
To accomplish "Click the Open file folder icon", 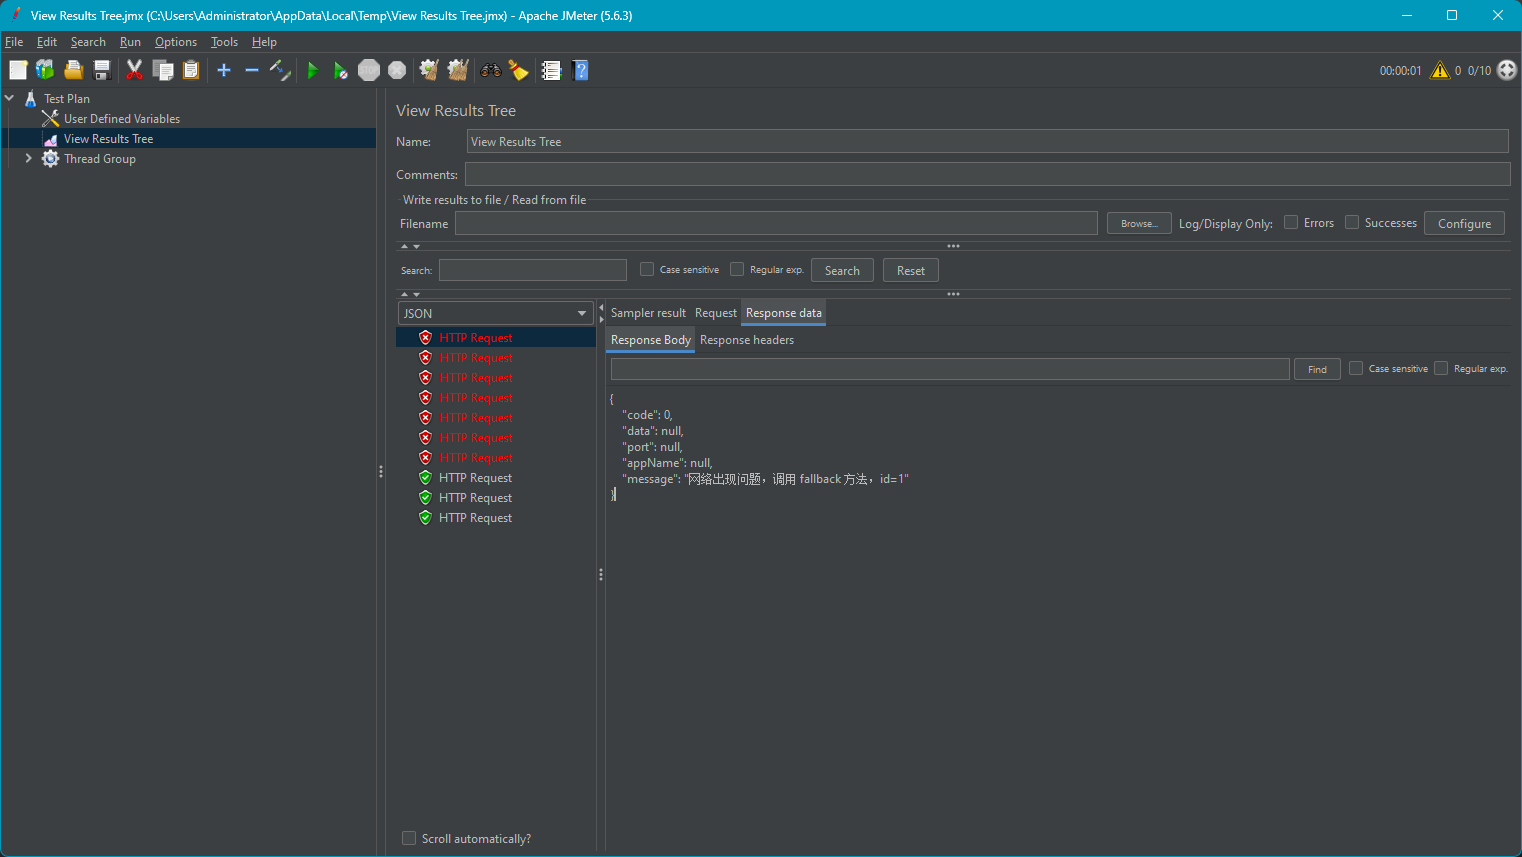I will pyautogui.click(x=74, y=70).
